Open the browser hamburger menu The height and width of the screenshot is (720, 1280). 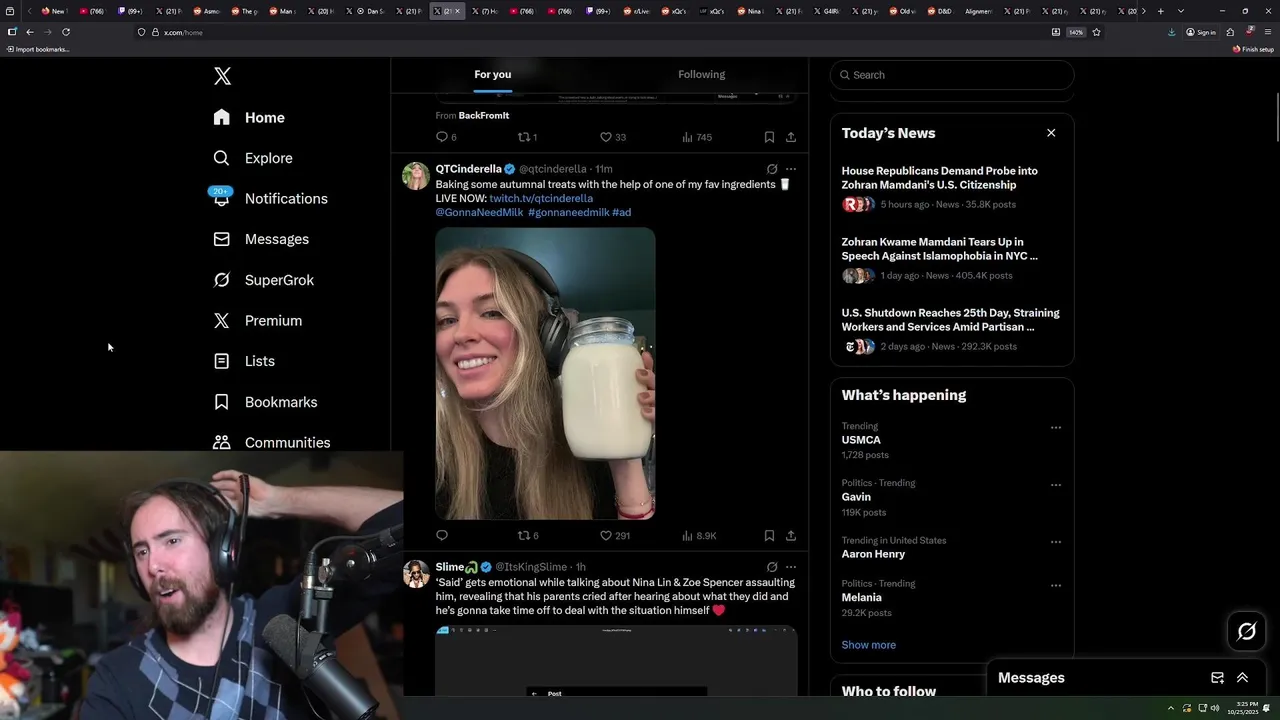[1266, 32]
